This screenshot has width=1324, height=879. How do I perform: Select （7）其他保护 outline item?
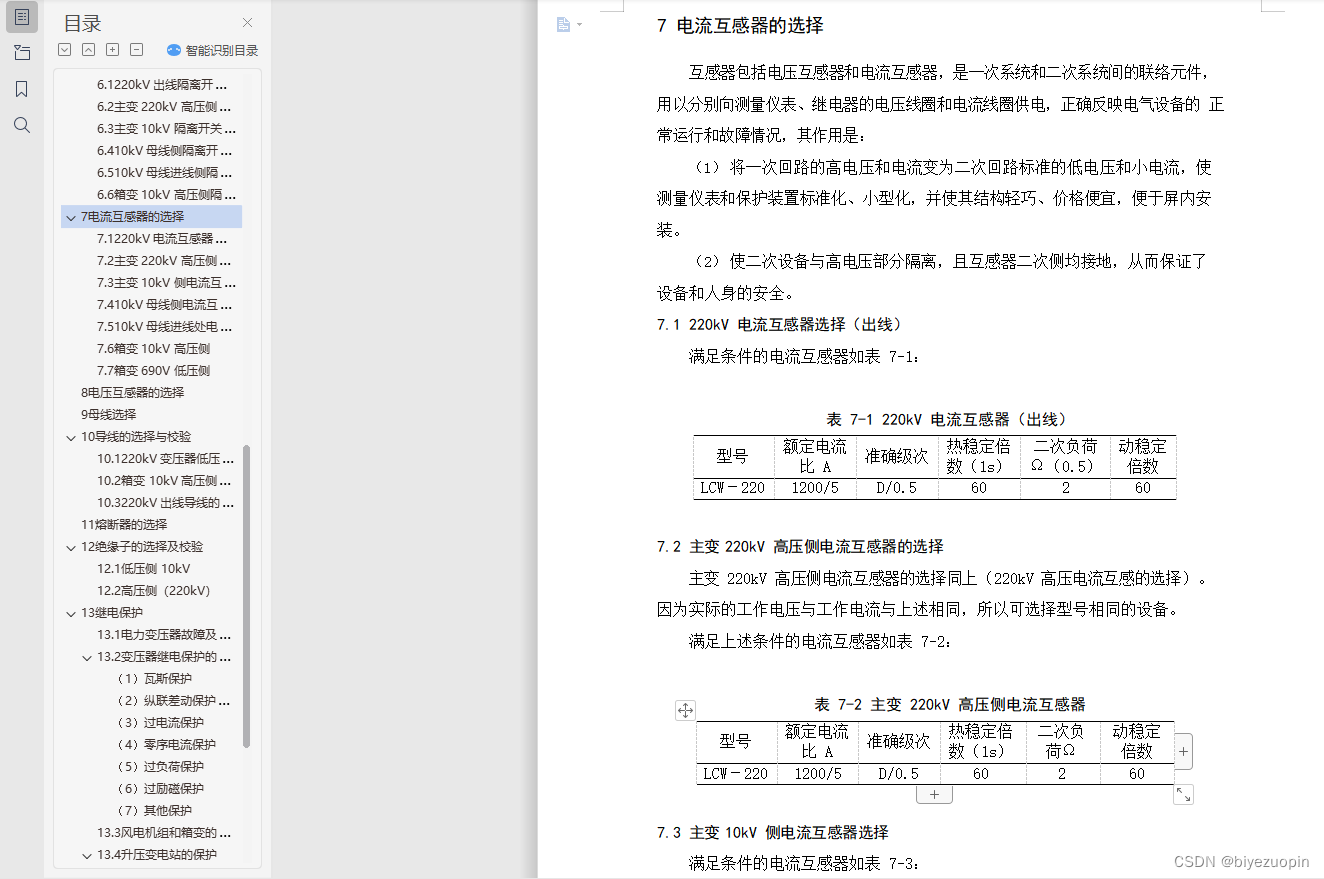click(x=154, y=811)
